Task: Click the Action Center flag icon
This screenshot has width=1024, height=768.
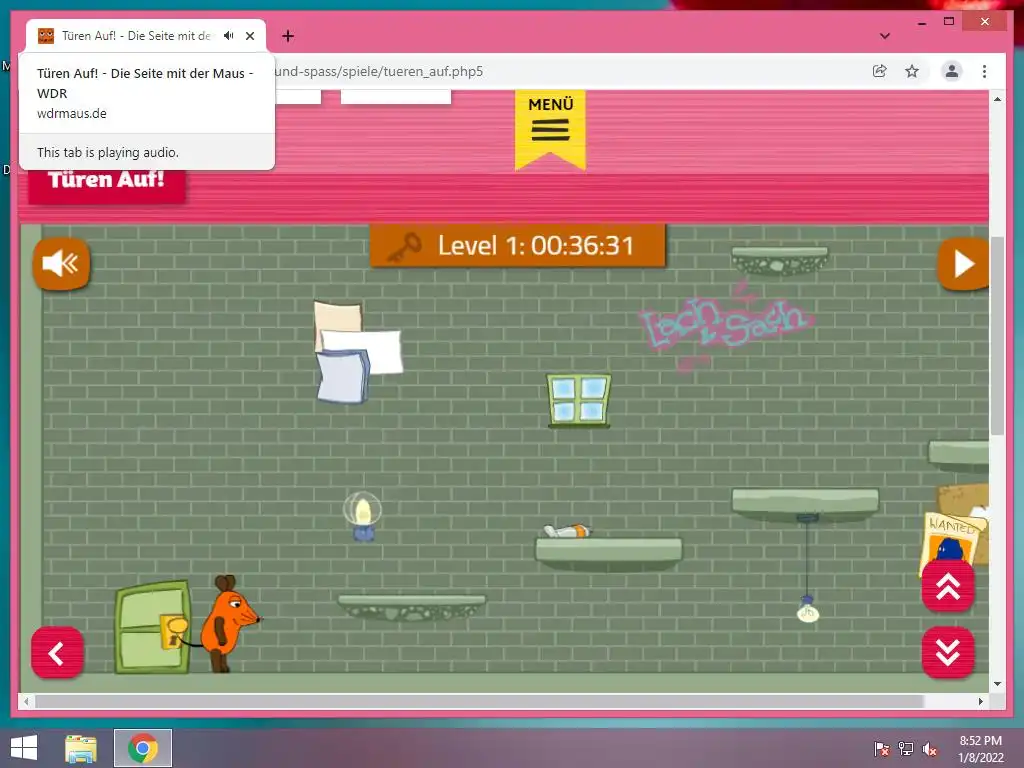Action: (882, 749)
